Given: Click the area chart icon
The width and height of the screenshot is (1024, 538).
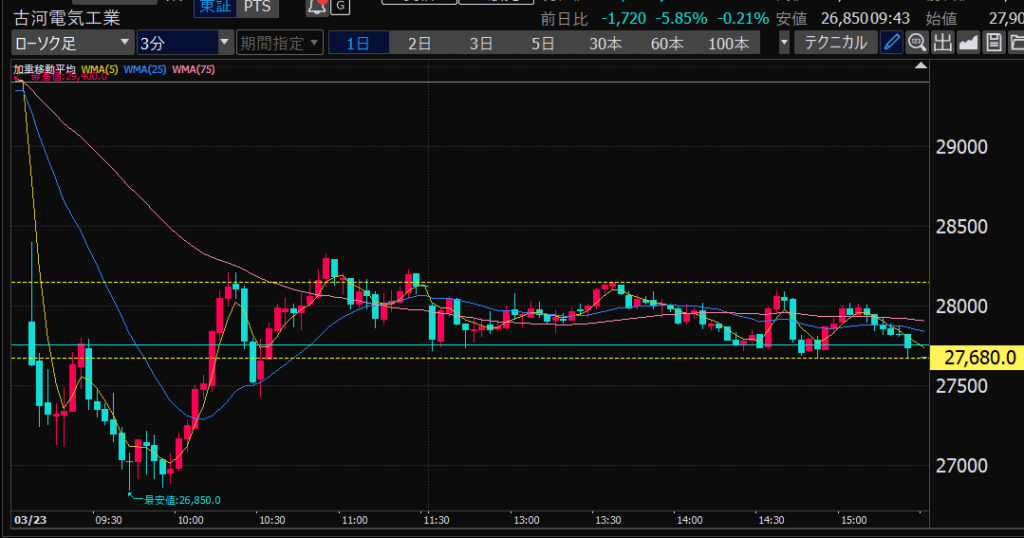Looking at the screenshot, I should (x=968, y=42).
